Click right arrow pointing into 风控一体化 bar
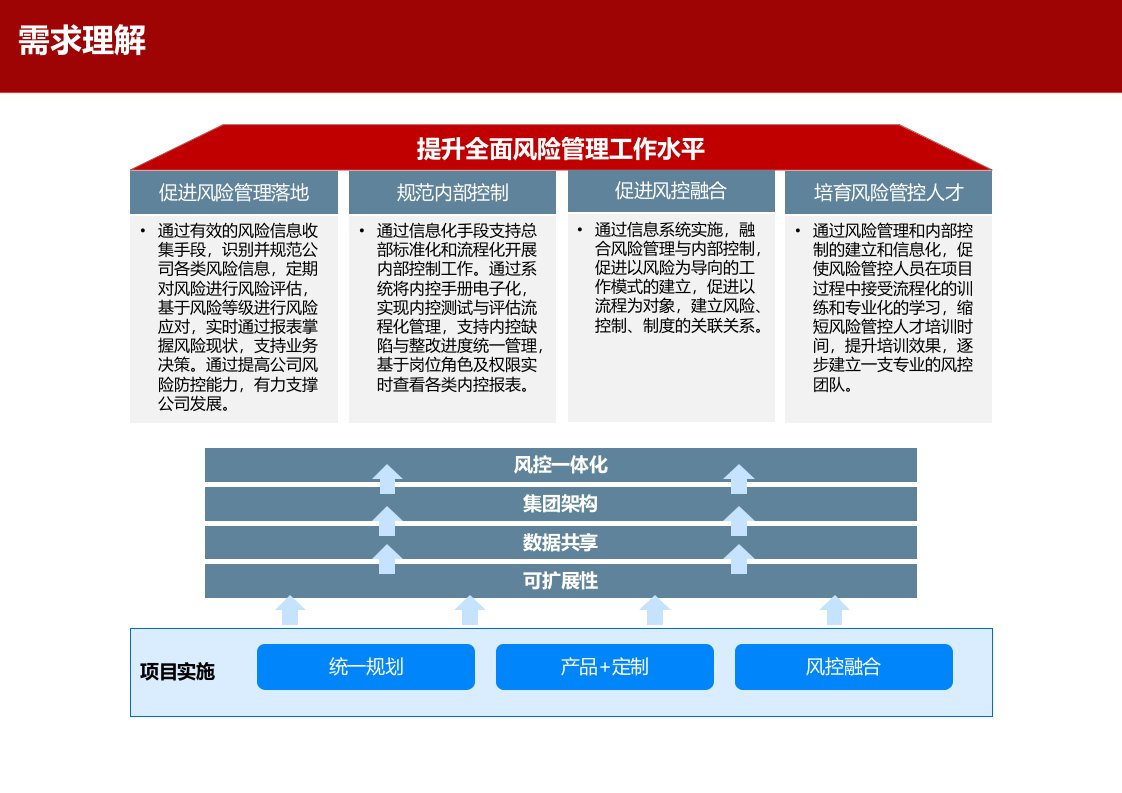This screenshot has width=1122, height=793. tap(738, 479)
